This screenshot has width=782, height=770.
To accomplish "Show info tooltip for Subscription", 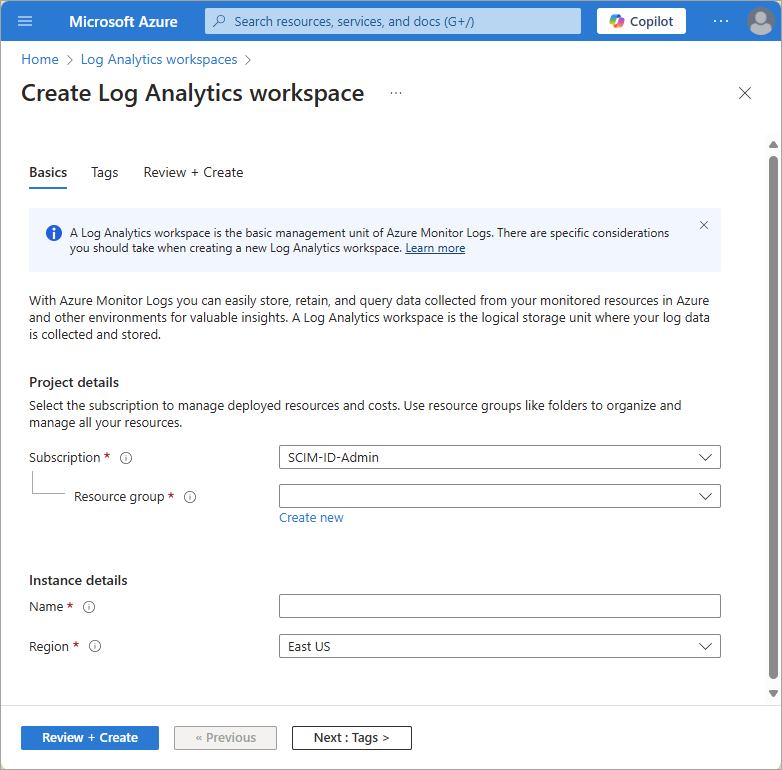I will tap(126, 458).
